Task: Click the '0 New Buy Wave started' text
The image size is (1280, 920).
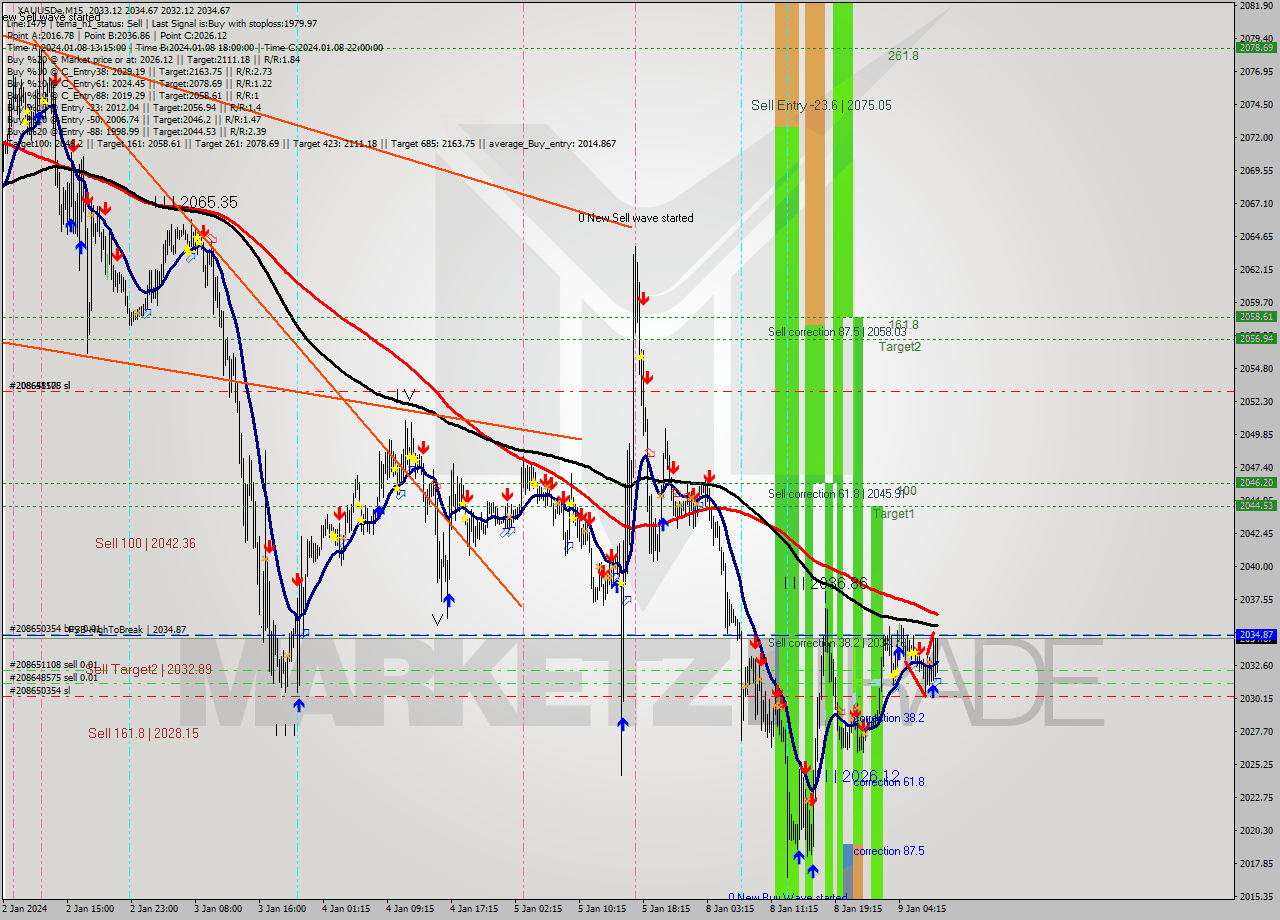Action: pyautogui.click(x=787, y=897)
